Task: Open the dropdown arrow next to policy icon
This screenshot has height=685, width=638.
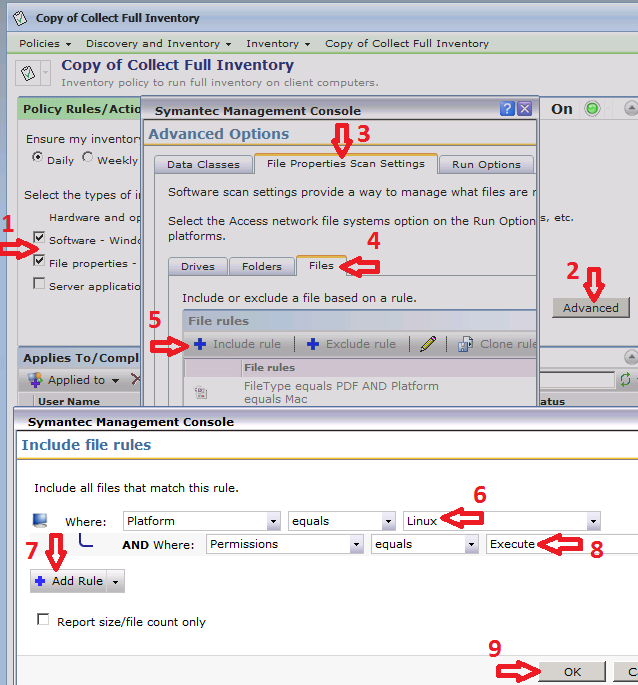Action: tap(45, 73)
